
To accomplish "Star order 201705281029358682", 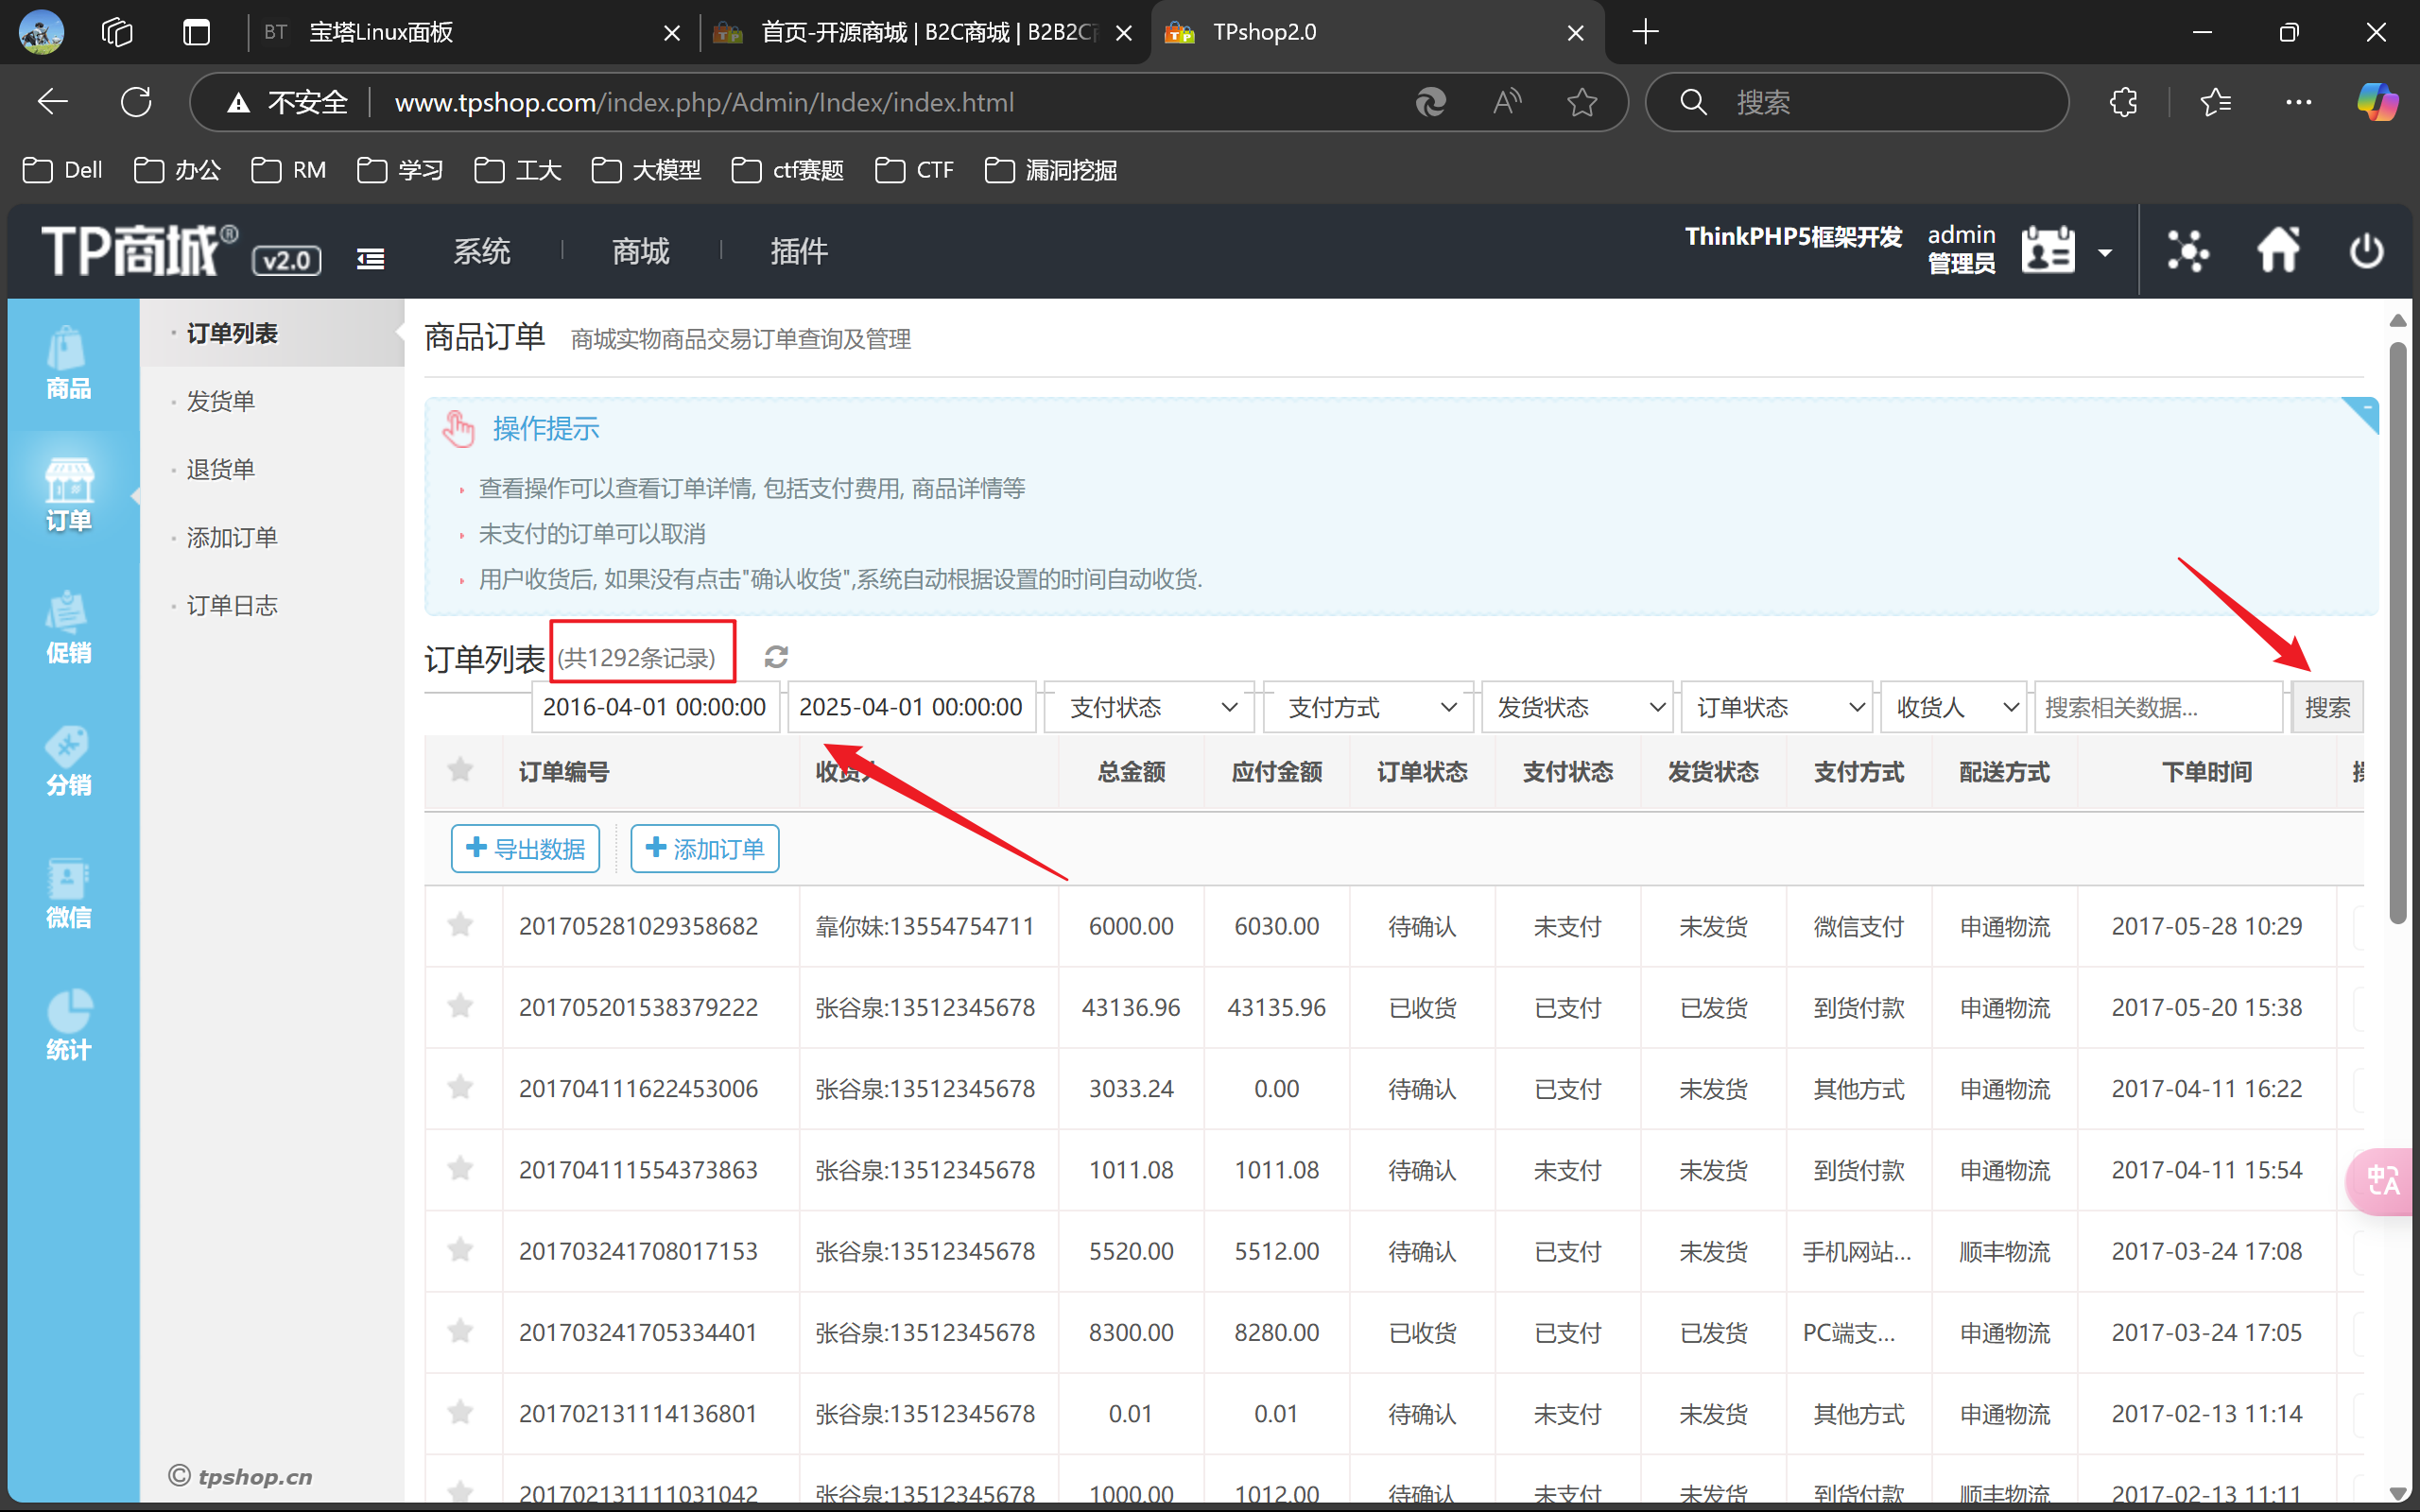I will click(x=460, y=925).
